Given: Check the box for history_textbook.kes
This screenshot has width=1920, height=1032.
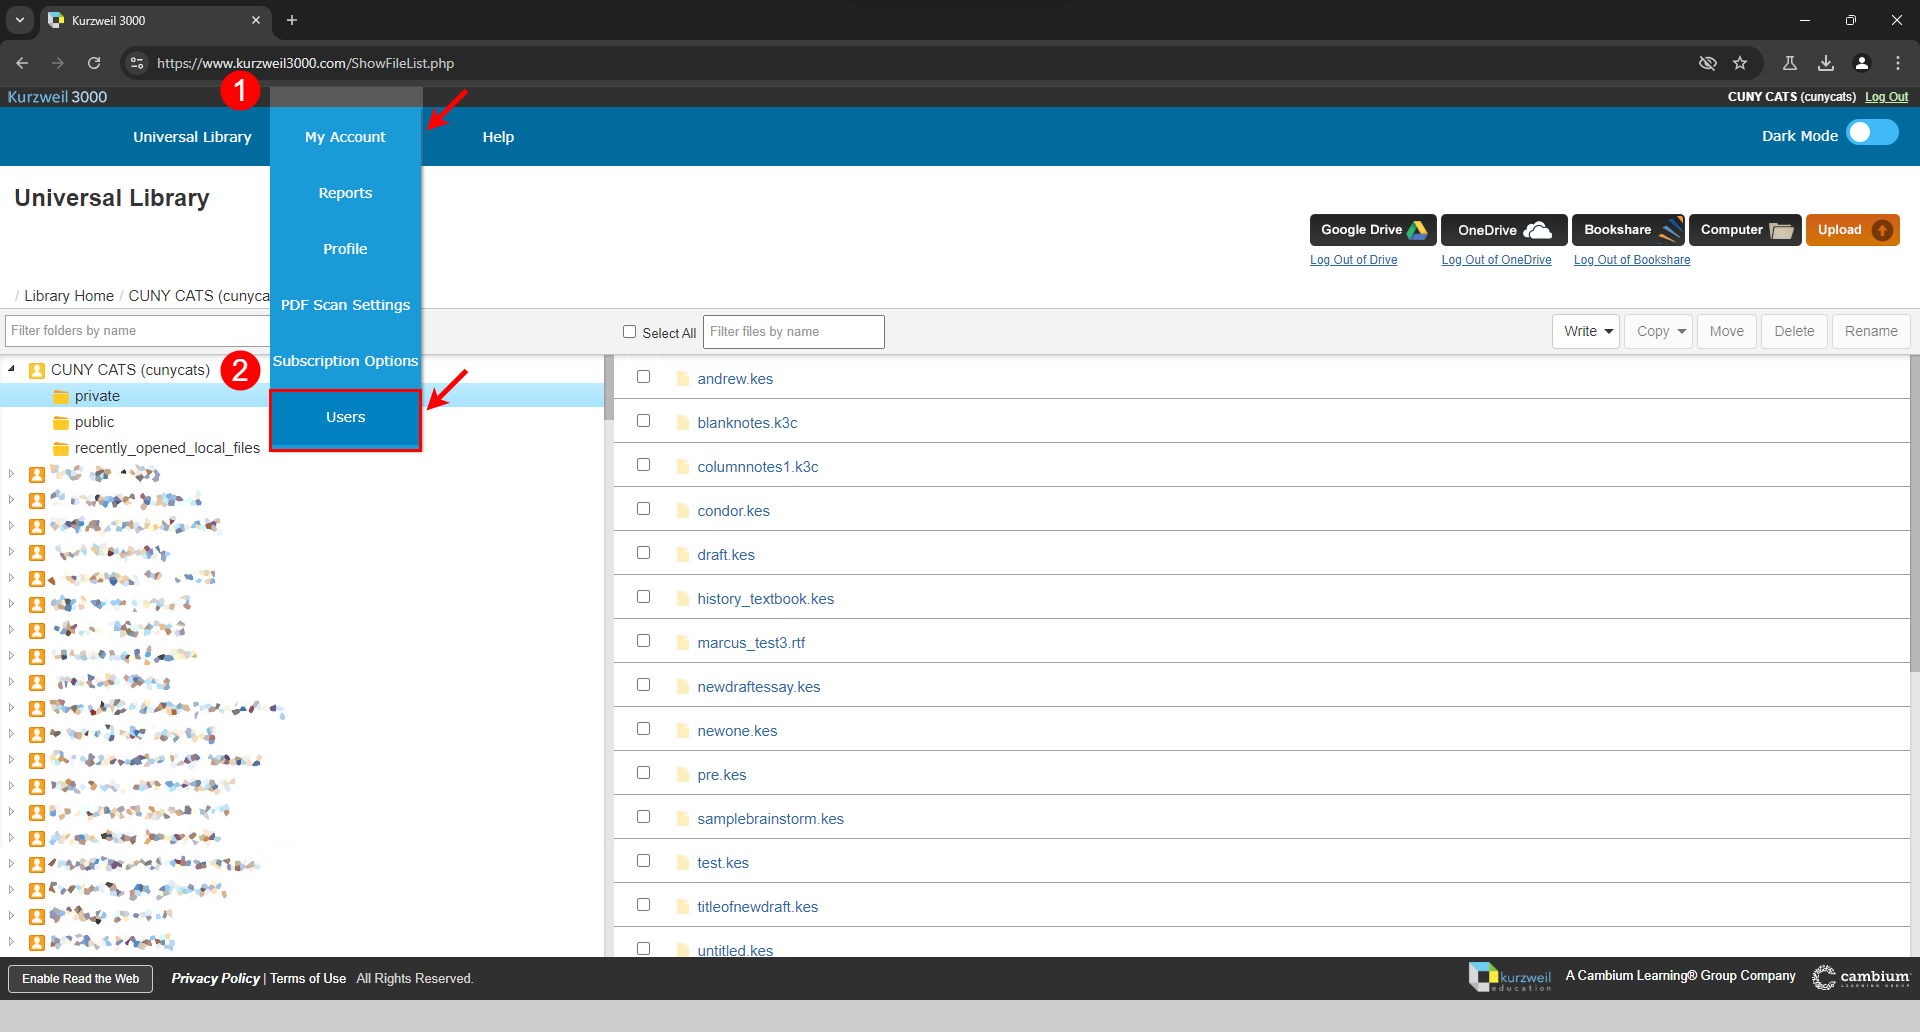Looking at the screenshot, I should coord(644,597).
